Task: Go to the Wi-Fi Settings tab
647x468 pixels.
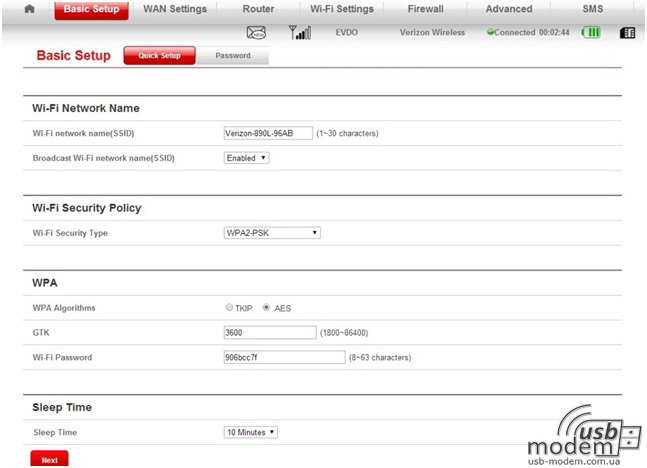Action: coord(341,9)
